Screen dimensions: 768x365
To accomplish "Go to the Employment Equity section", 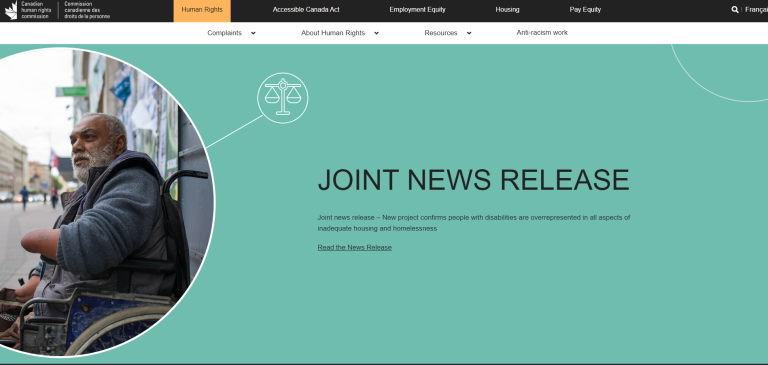I will [417, 10].
